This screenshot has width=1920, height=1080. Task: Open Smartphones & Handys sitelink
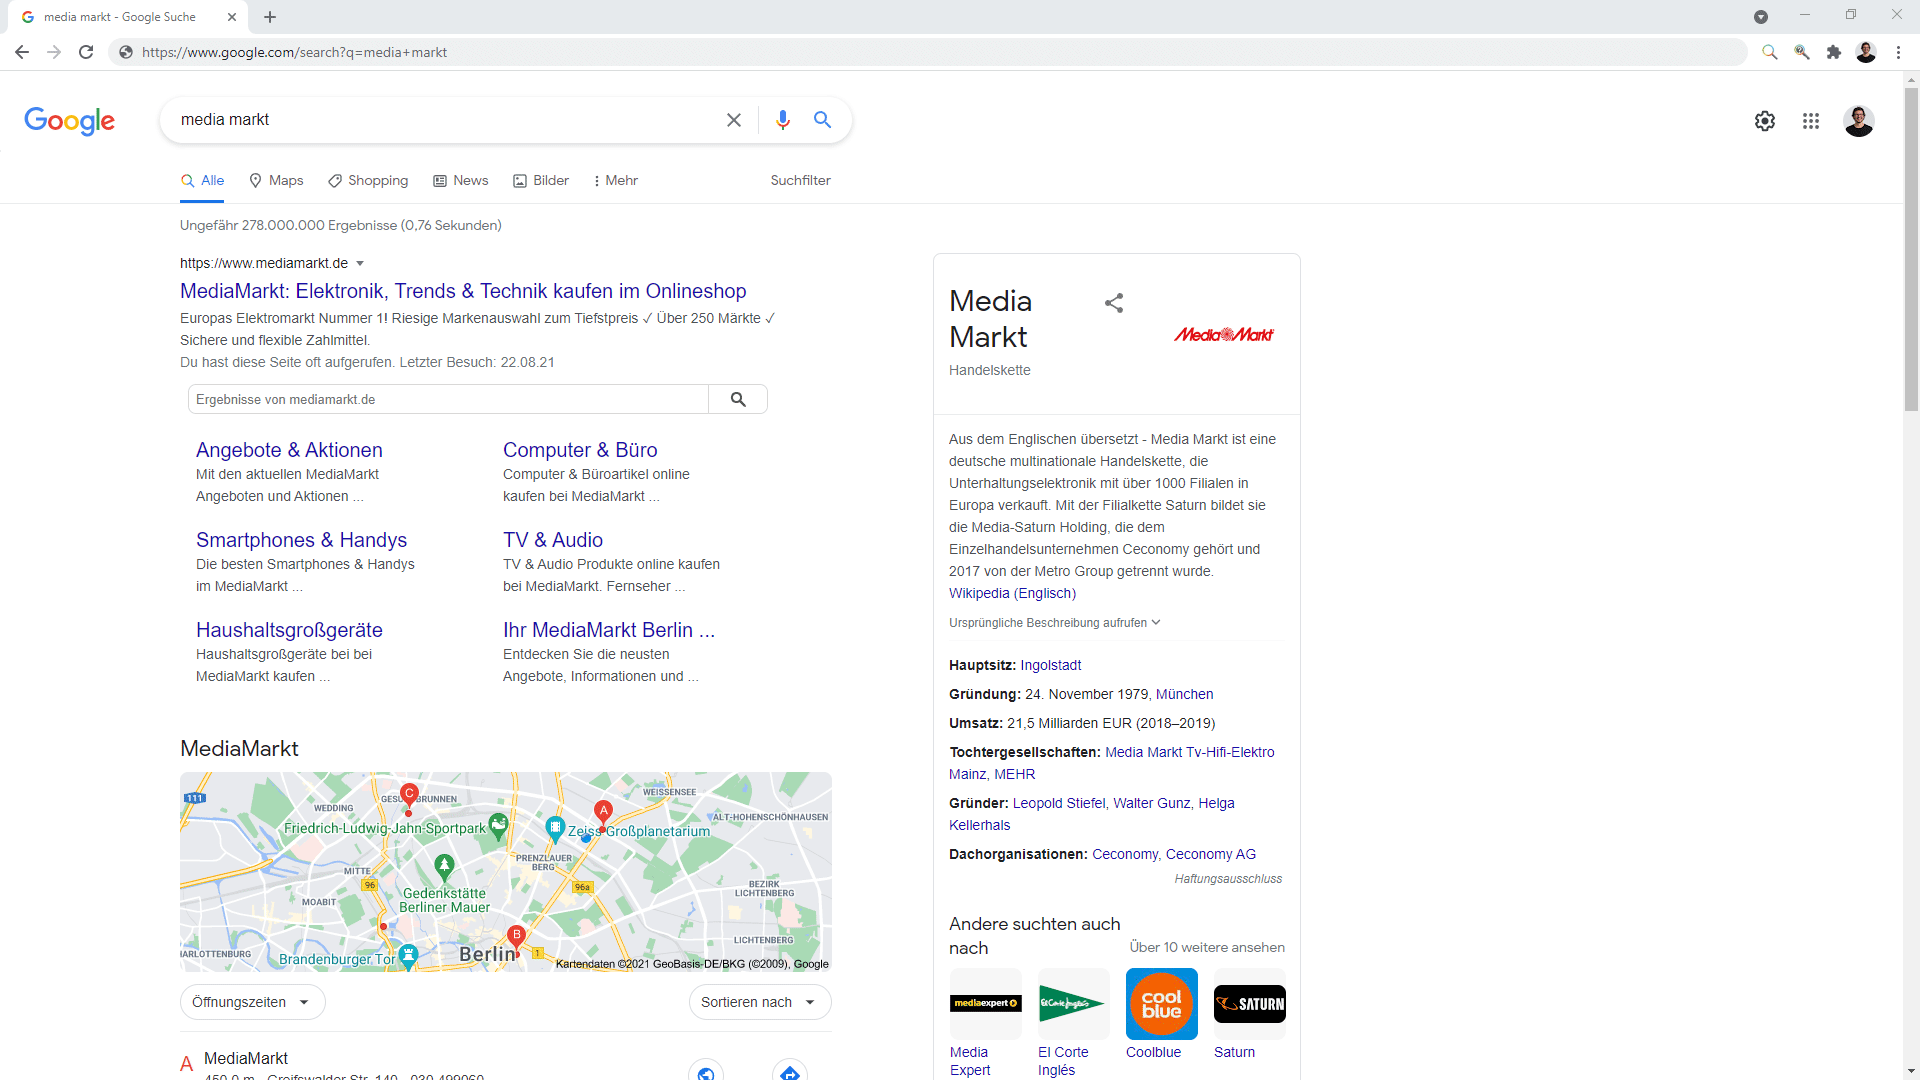pyautogui.click(x=301, y=540)
